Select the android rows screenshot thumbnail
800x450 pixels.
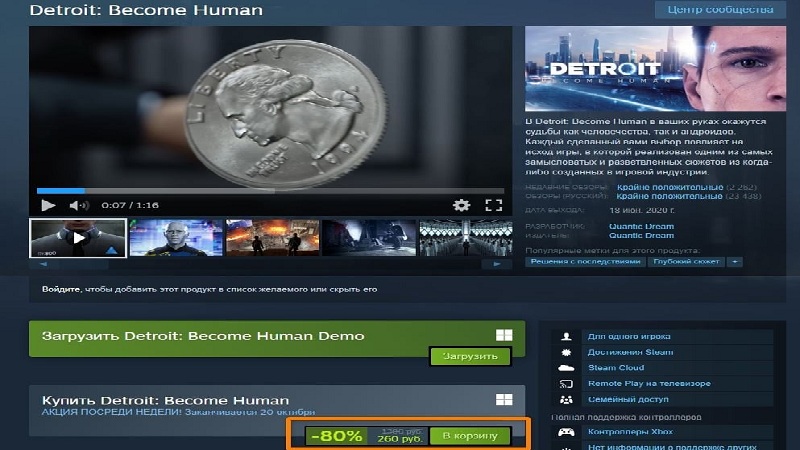pos(465,238)
